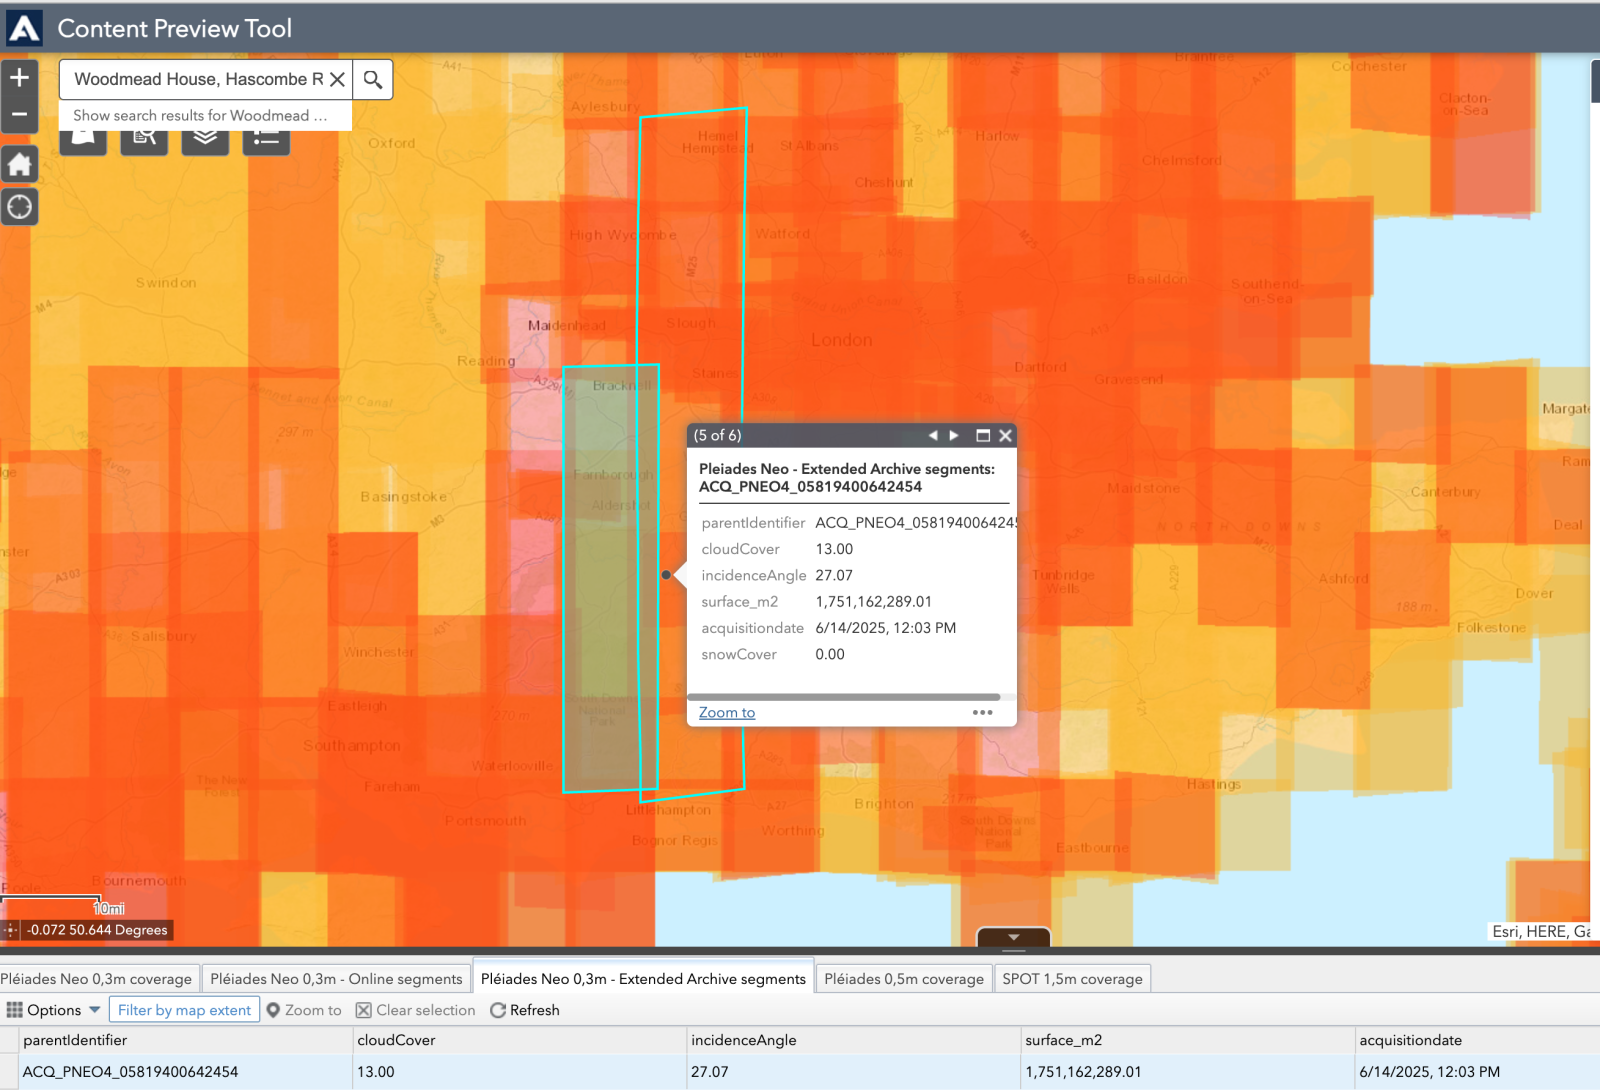1600x1091 pixels.
Task: Open the attribute table Options dropdown
Action: [x=54, y=1010]
